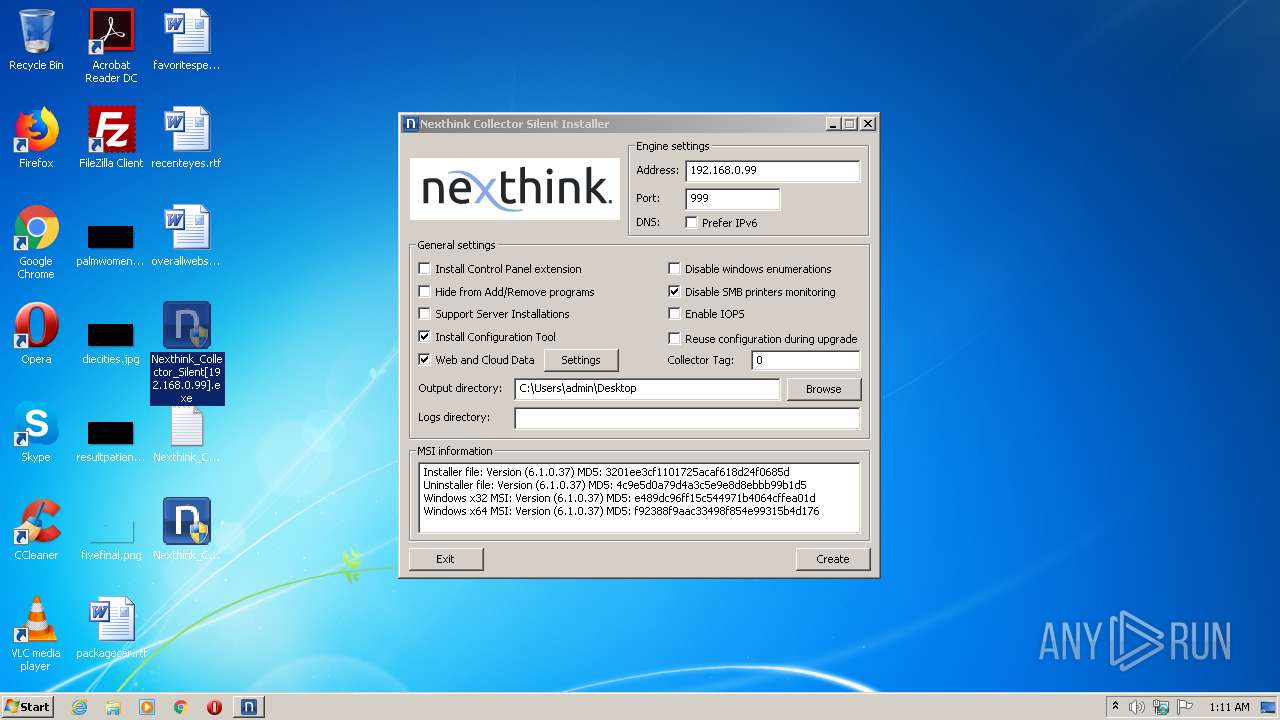Viewport: 1280px width, 720px height.
Task: Uncheck the Web and Cloud Data option
Action: tap(425, 360)
